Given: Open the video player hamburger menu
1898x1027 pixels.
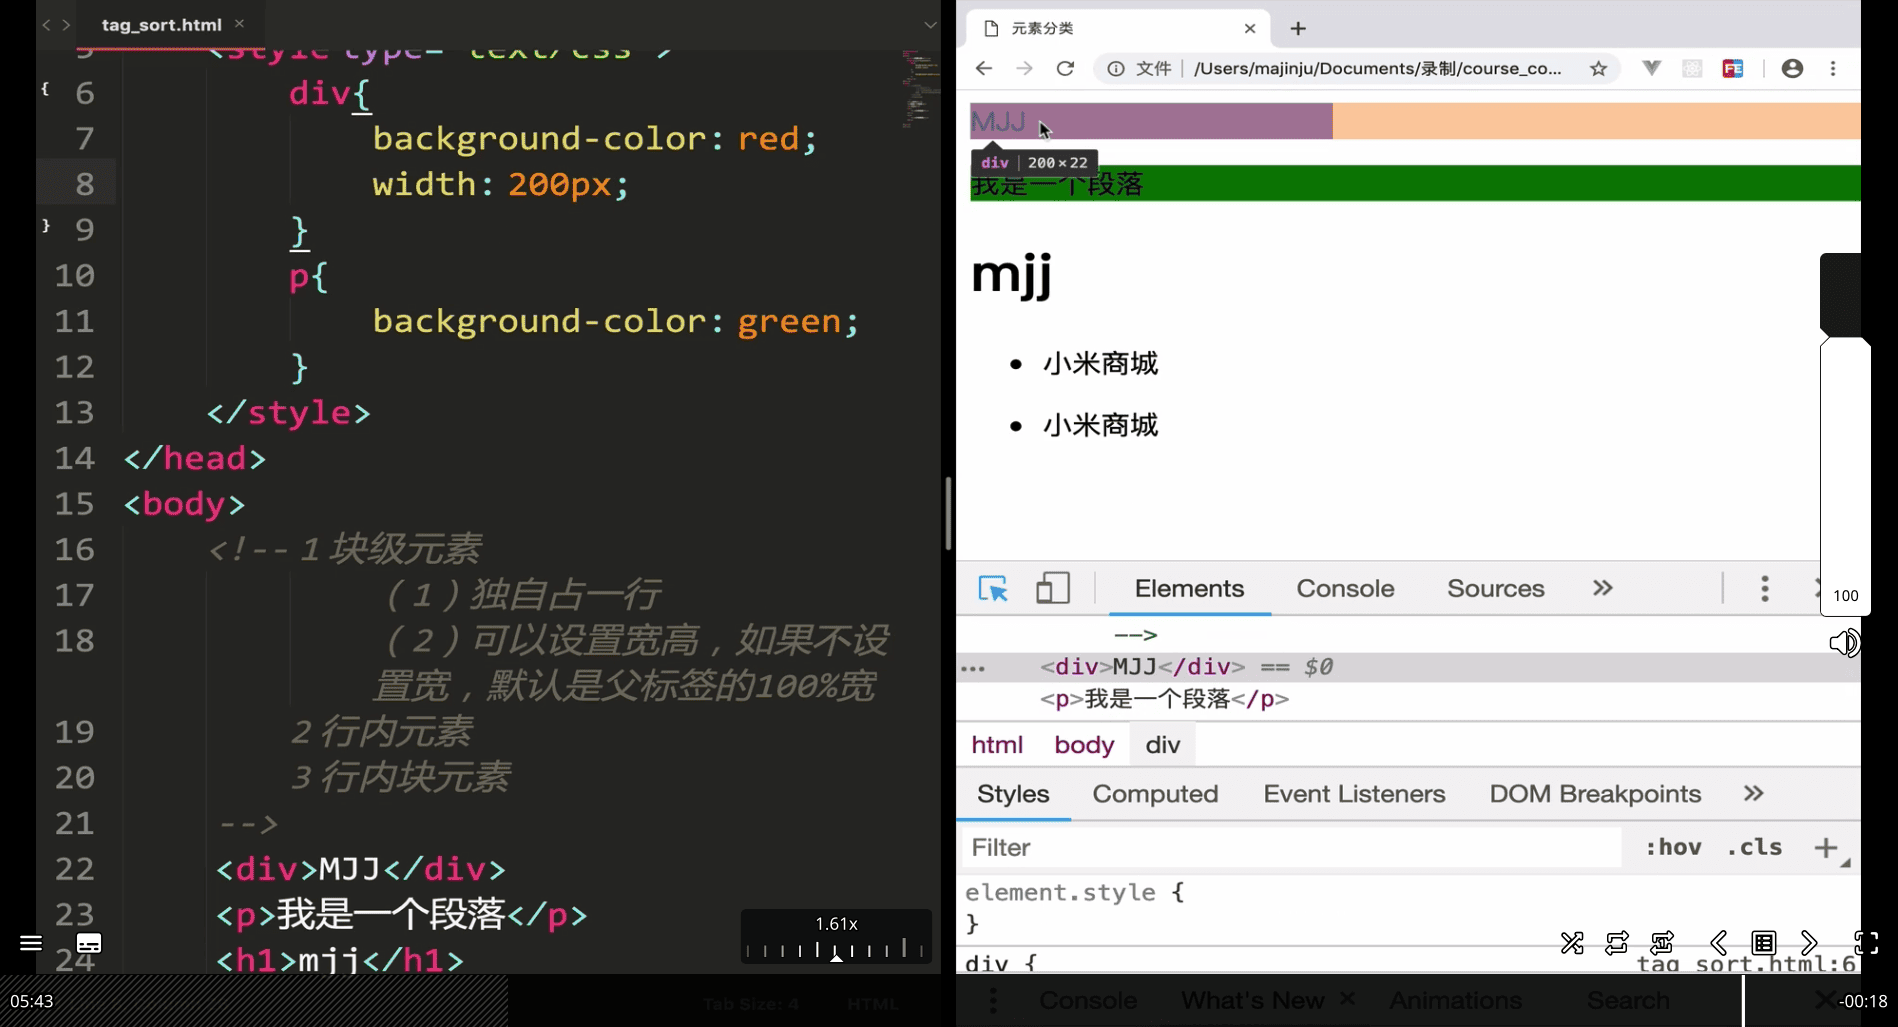Looking at the screenshot, I should (31, 943).
